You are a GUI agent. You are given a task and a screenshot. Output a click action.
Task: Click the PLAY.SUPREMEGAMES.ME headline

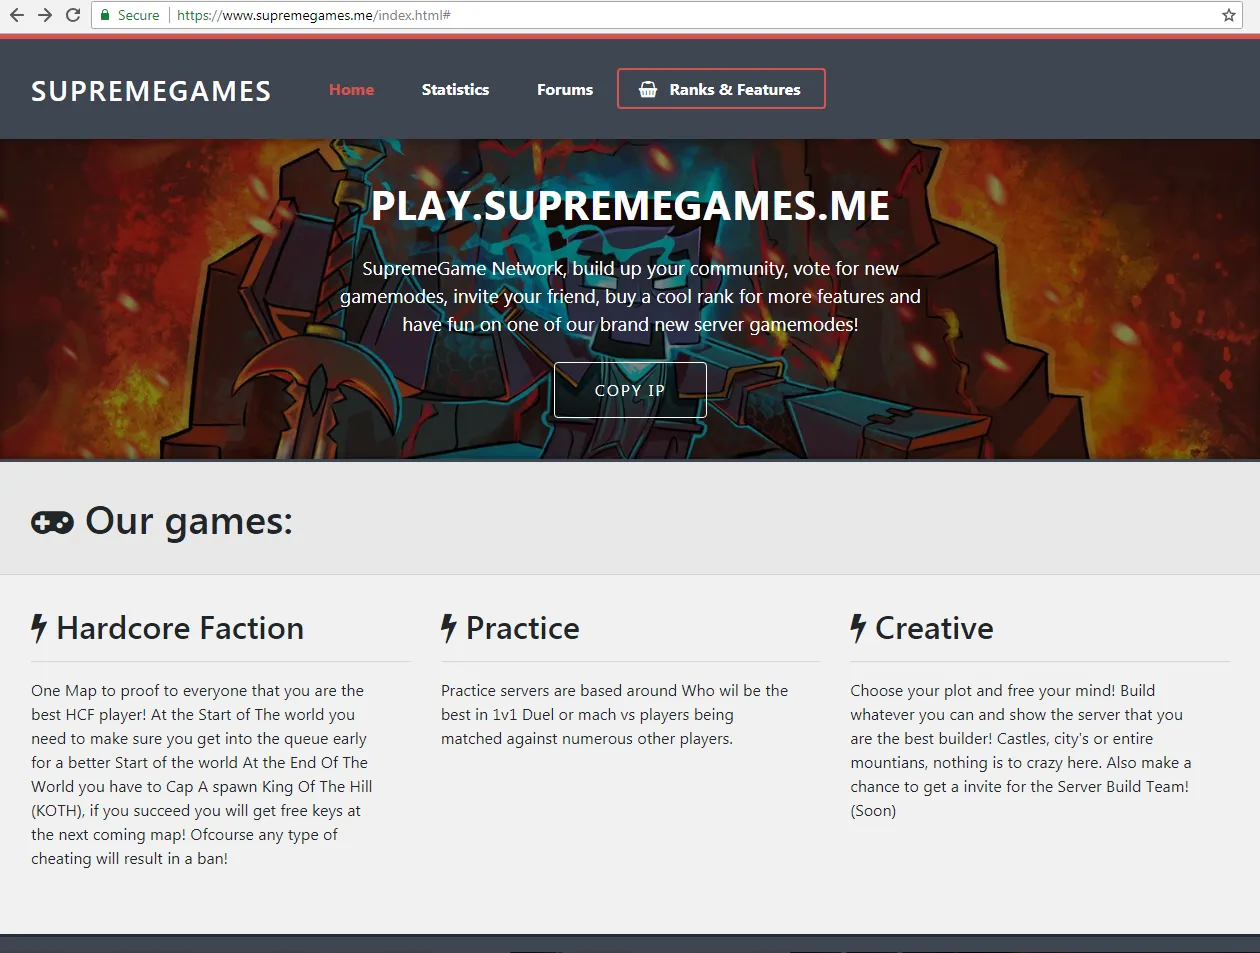(x=630, y=206)
